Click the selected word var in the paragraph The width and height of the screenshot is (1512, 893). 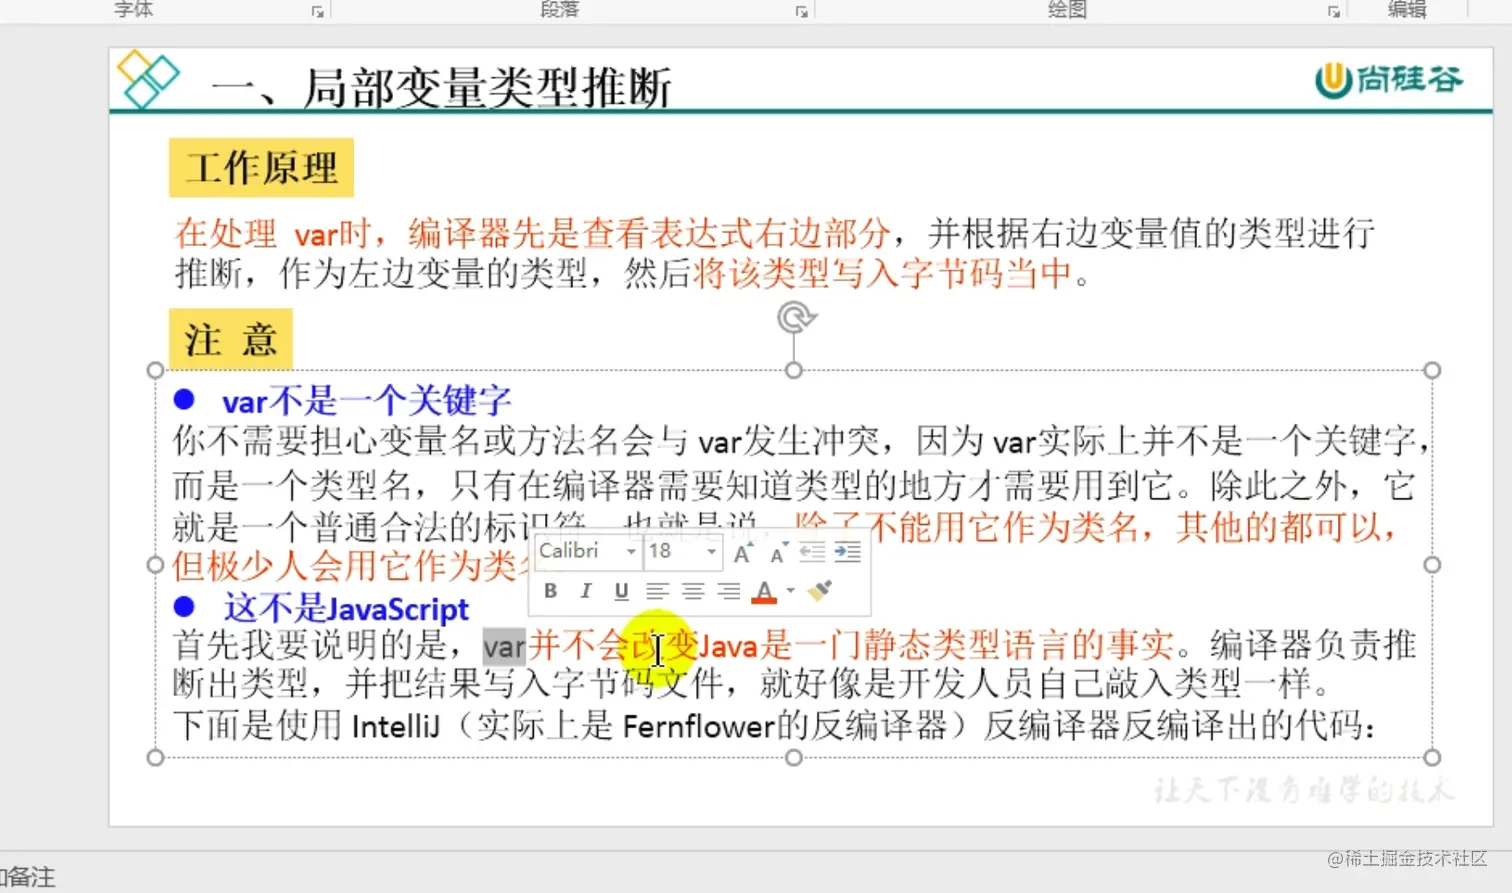click(x=504, y=647)
